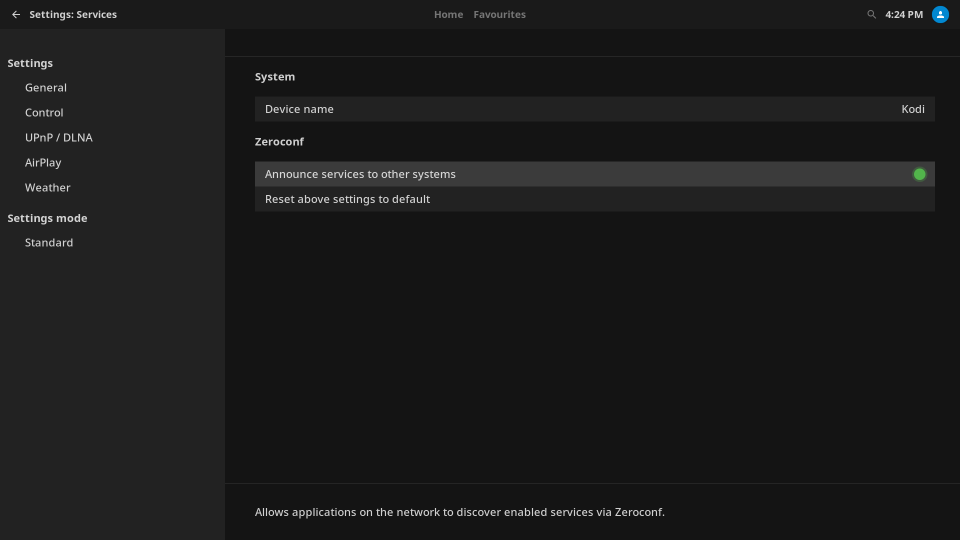Open search with the magnifier icon

[871, 15]
